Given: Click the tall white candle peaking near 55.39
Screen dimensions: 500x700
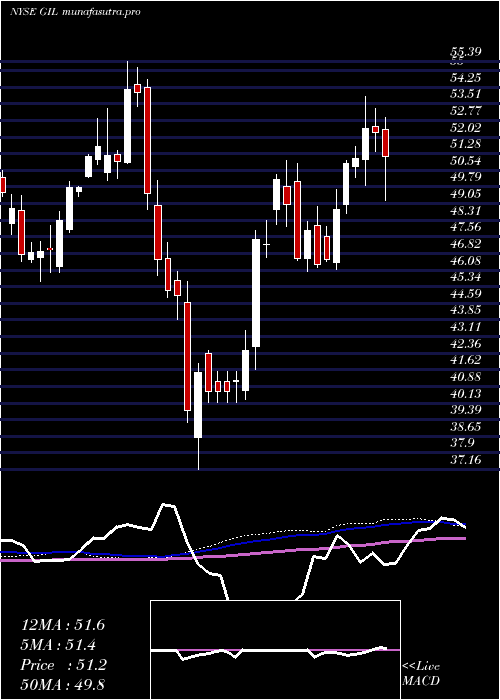Looking at the screenshot, I should coord(128,126).
